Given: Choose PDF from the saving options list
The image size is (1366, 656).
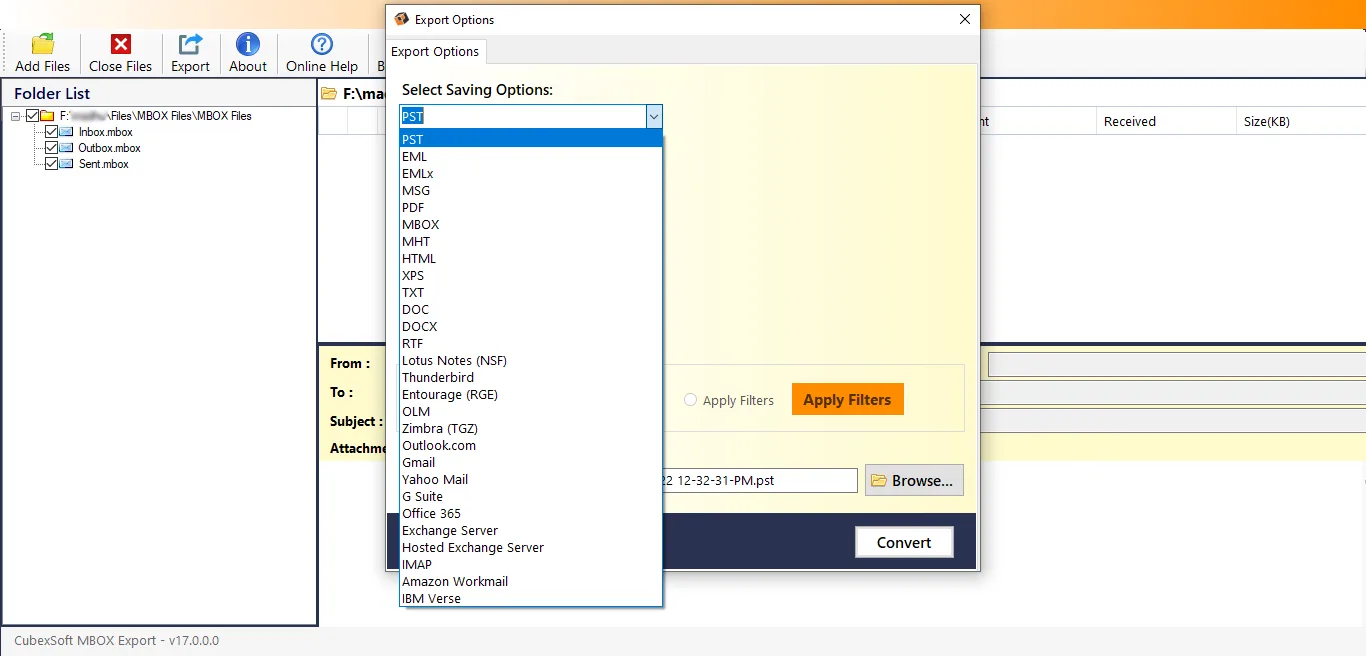Looking at the screenshot, I should click(x=531, y=207).
